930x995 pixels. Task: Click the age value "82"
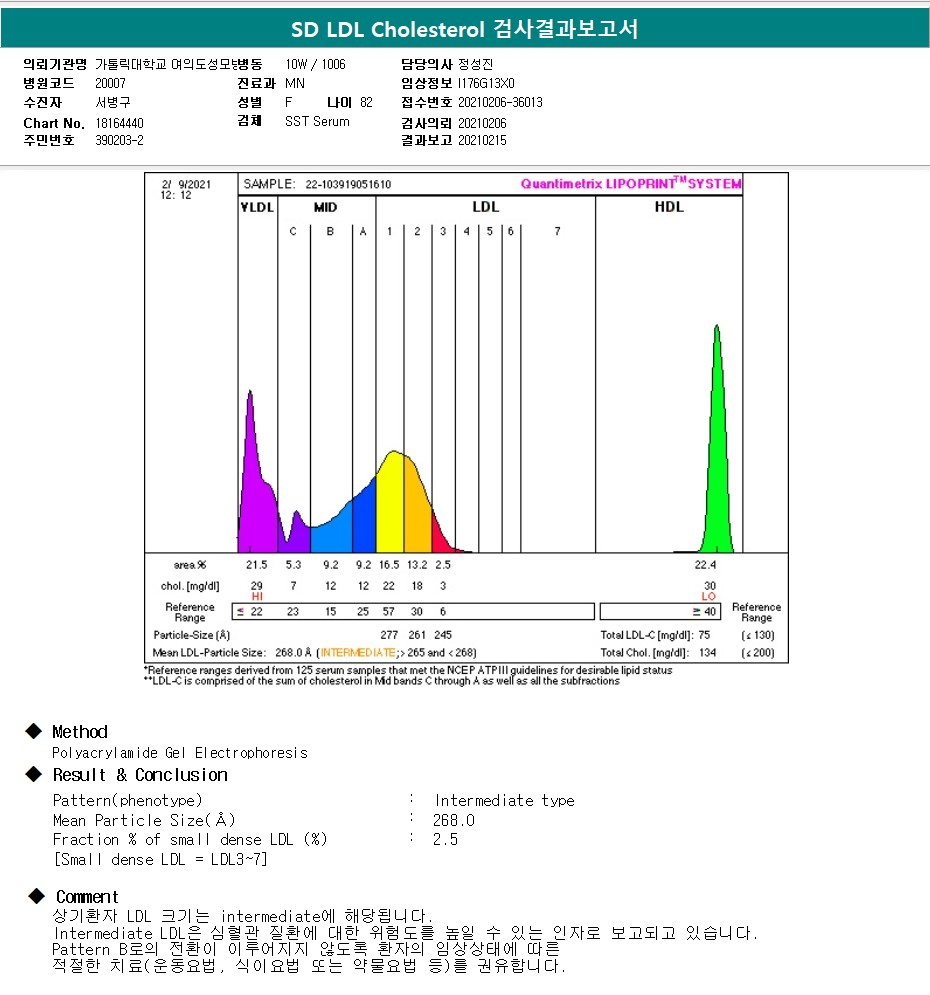[x=366, y=102]
